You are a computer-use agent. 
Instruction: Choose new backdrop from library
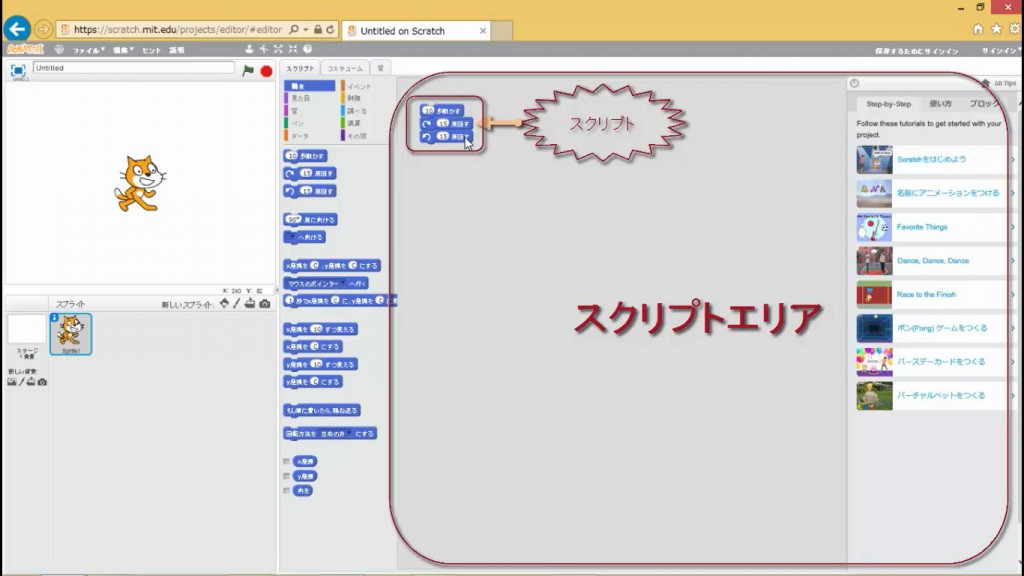[x=12, y=382]
